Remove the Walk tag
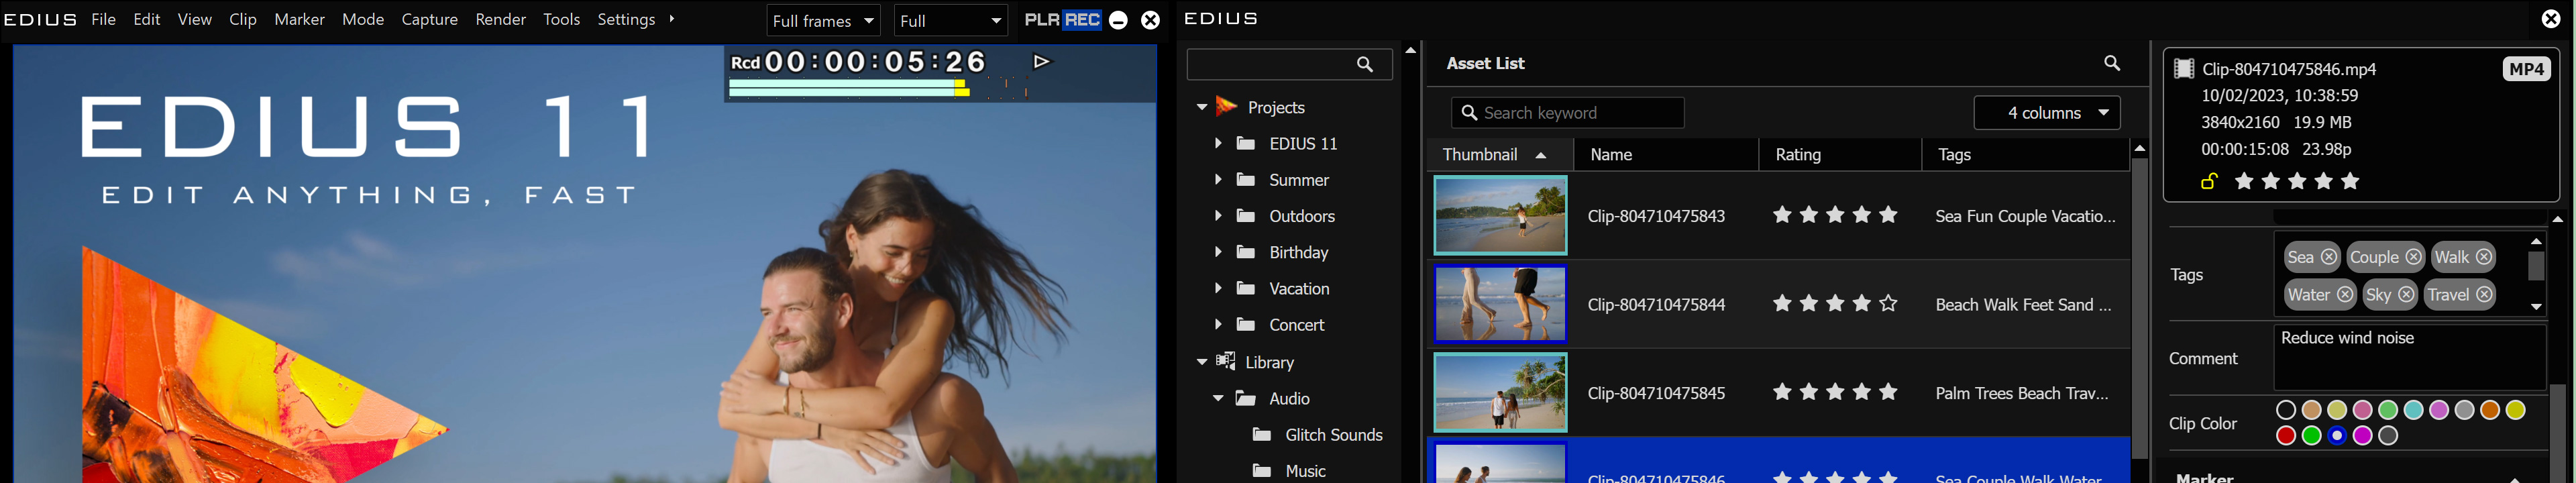 [x=2484, y=257]
